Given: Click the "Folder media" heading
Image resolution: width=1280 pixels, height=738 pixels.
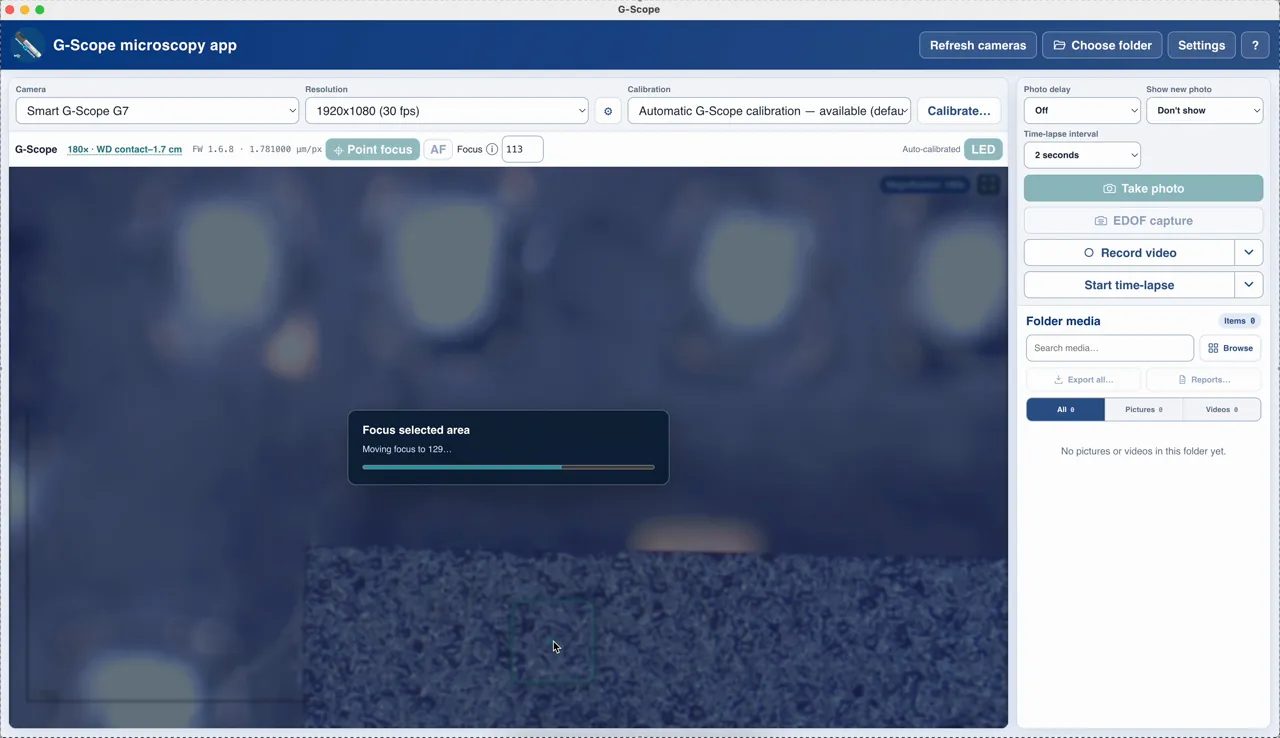Looking at the screenshot, I should pos(1063,321).
